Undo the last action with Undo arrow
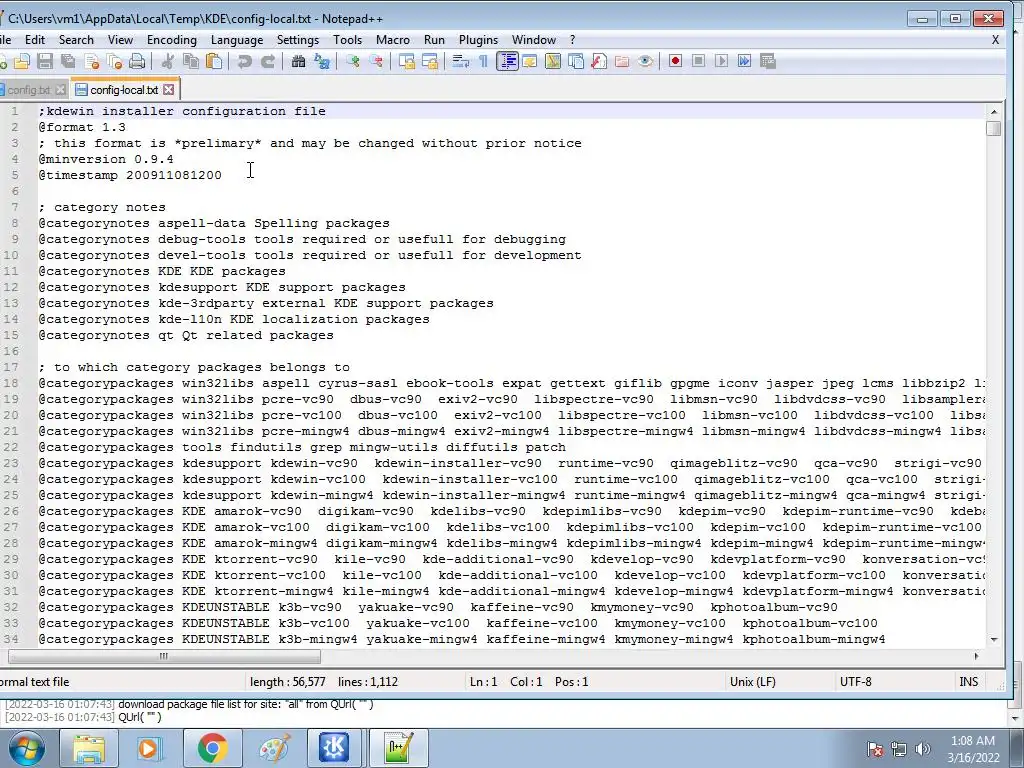The height and width of the screenshot is (768, 1024). 245,61
